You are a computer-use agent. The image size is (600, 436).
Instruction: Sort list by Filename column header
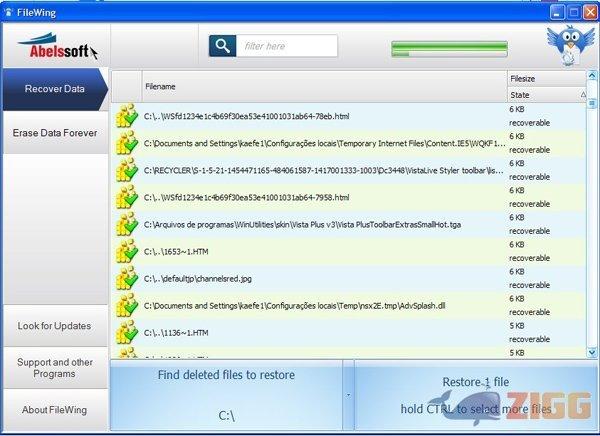click(x=320, y=86)
